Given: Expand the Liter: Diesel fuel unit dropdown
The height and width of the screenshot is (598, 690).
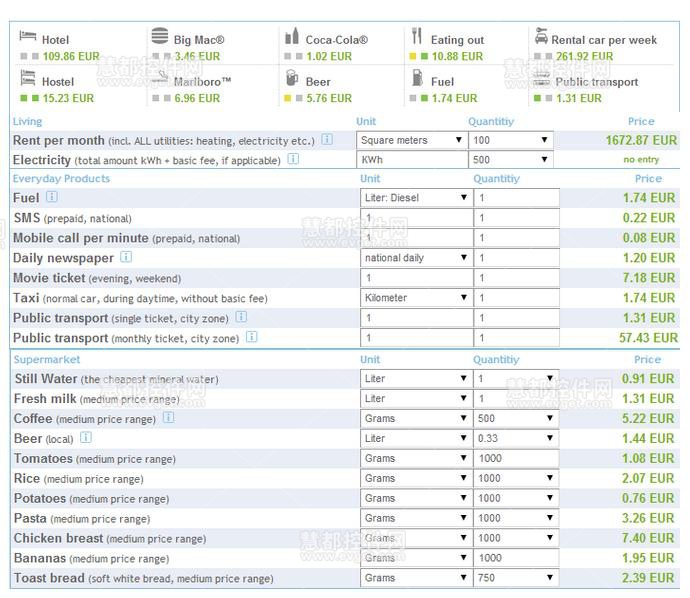Looking at the screenshot, I should pos(415,198).
